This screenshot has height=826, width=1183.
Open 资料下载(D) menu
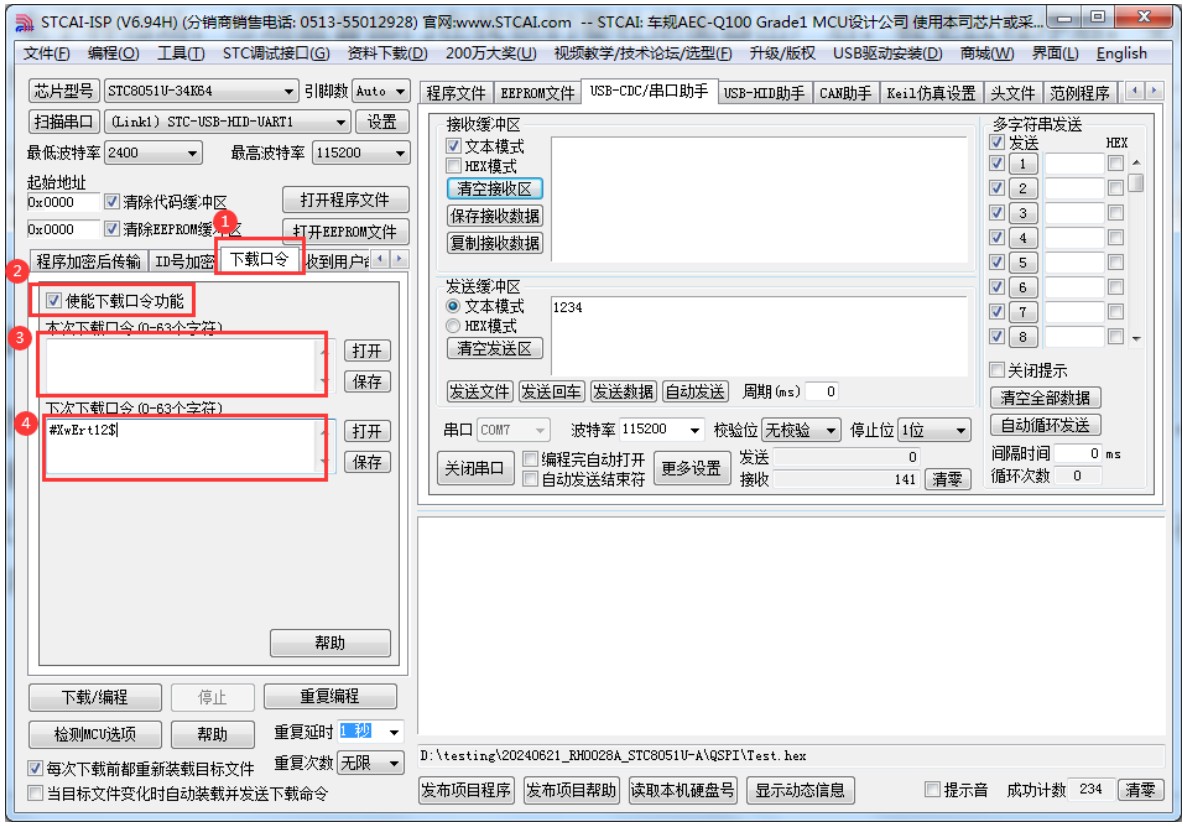point(387,54)
